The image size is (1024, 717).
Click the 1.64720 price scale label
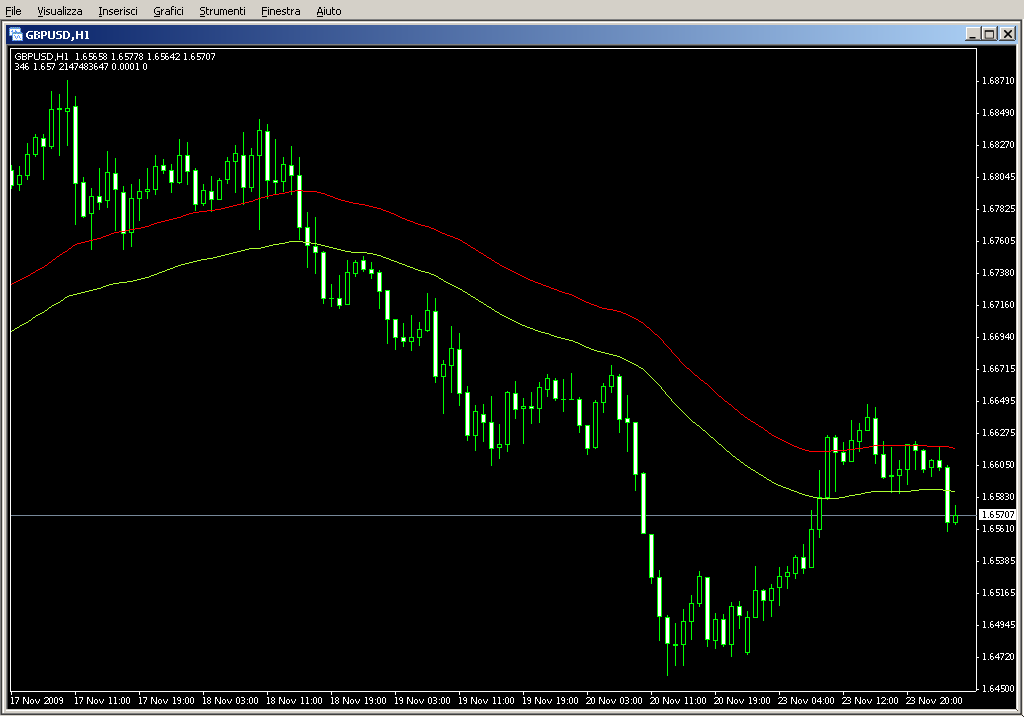coord(999,657)
